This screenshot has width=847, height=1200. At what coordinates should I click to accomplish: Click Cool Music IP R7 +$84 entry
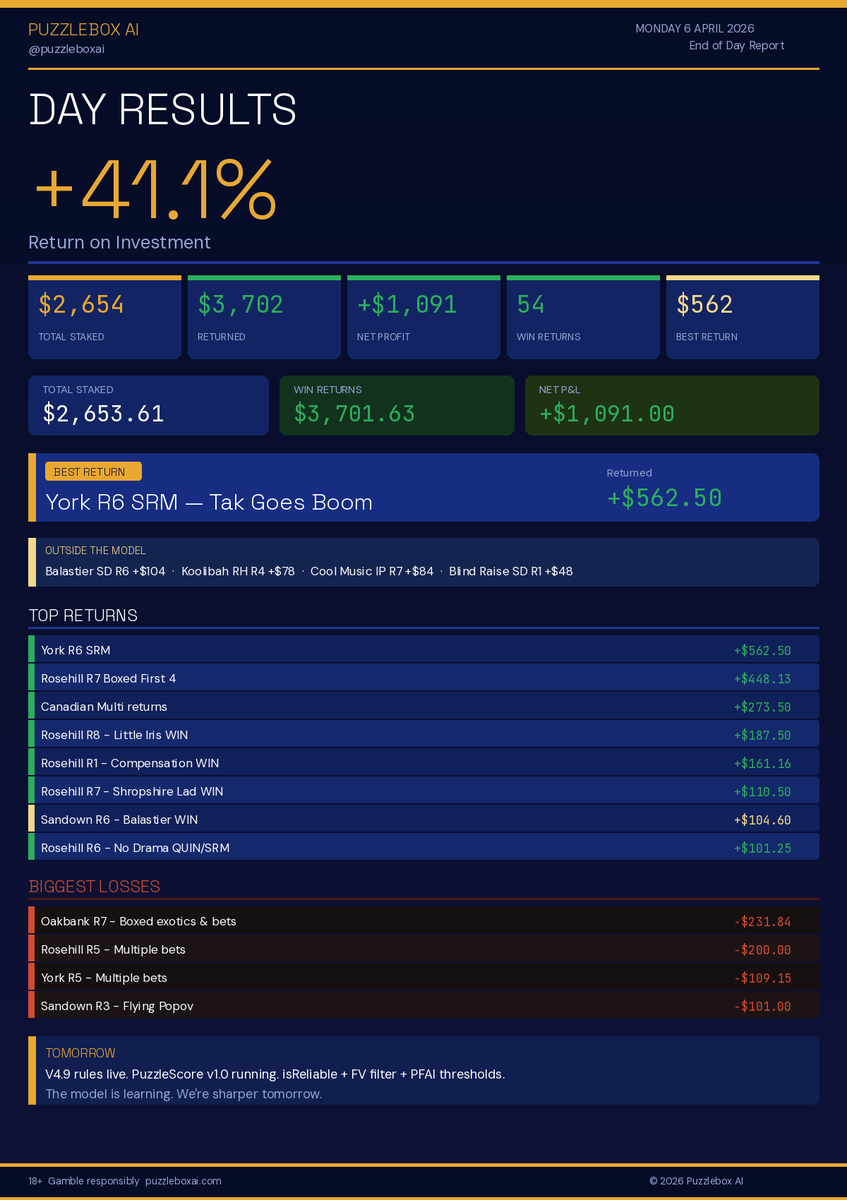[x=372, y=571]
